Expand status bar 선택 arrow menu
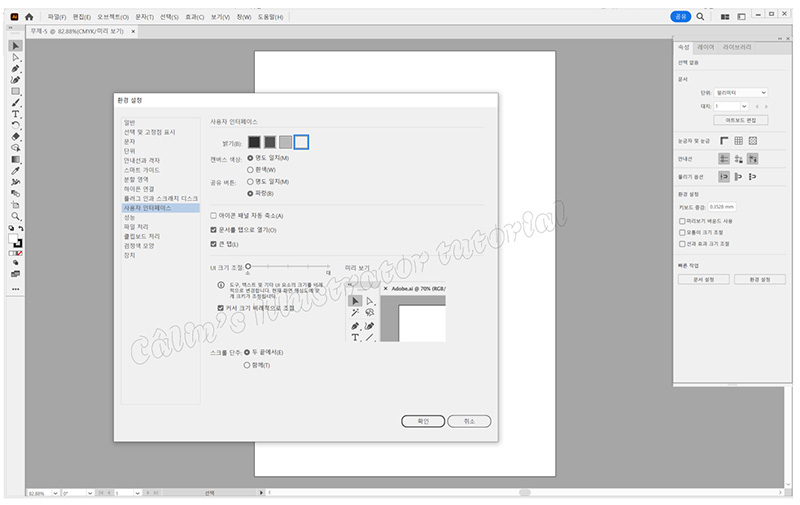This screenshot has height=505, width=800. 261,493
